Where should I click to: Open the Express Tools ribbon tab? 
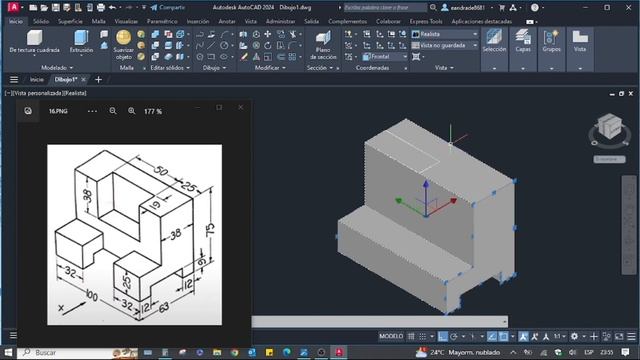pos(426,21)
